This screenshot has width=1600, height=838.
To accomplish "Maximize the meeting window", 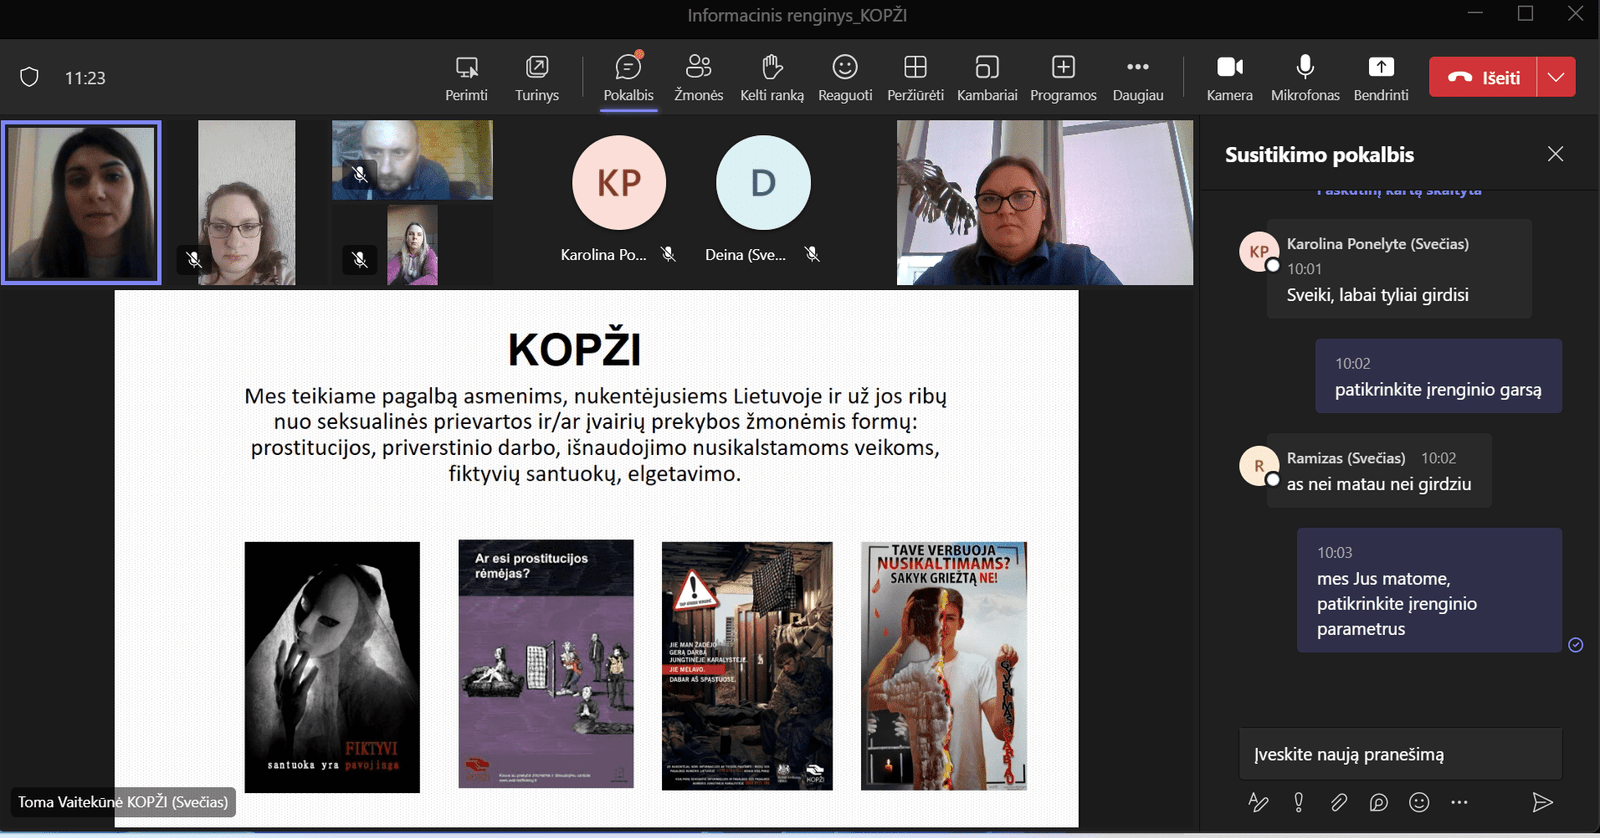I will click(x=1525, y=13).
